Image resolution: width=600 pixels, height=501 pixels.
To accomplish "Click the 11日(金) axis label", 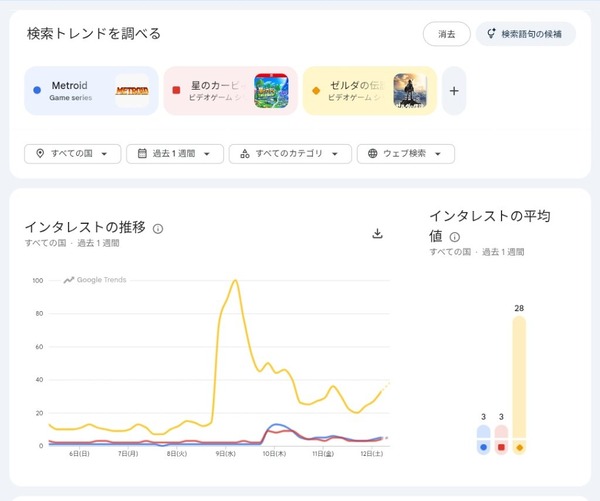I will (323, 454).
